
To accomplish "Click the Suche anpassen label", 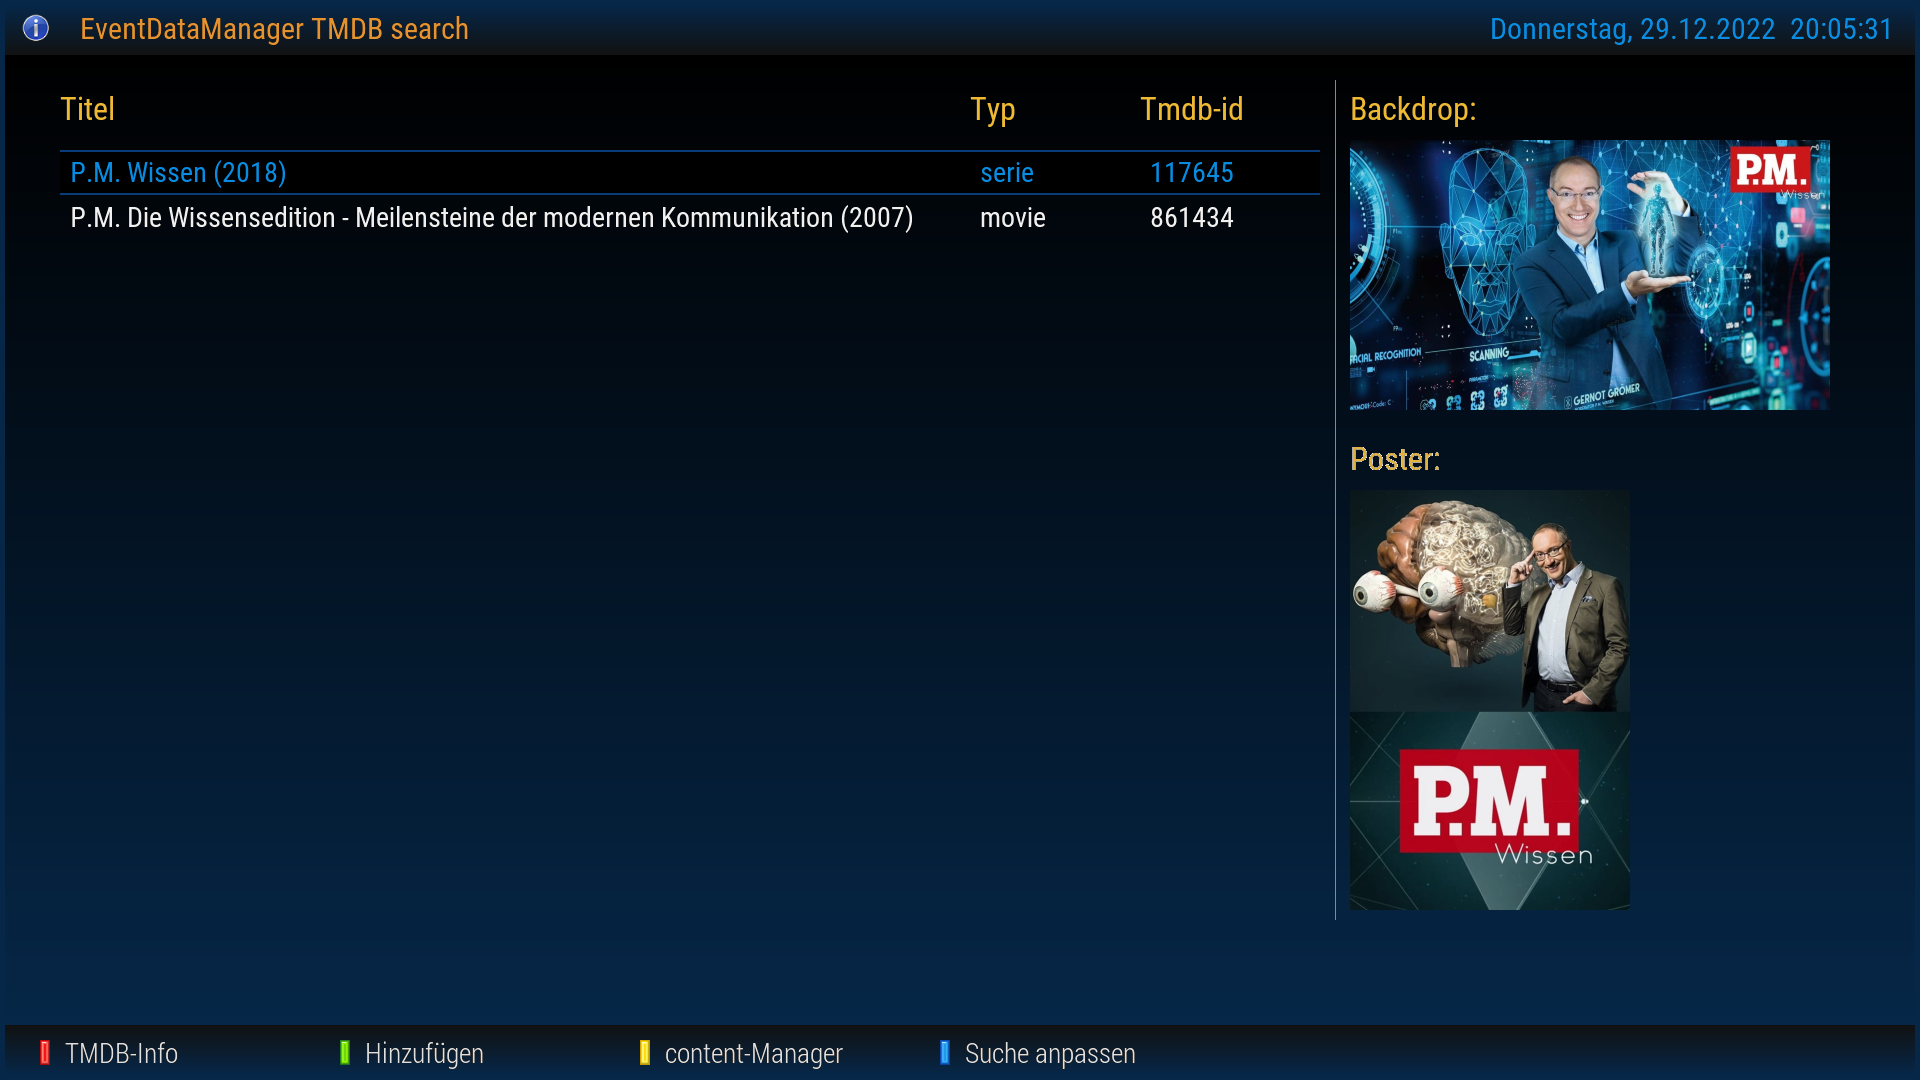I will (1050, 1053).
